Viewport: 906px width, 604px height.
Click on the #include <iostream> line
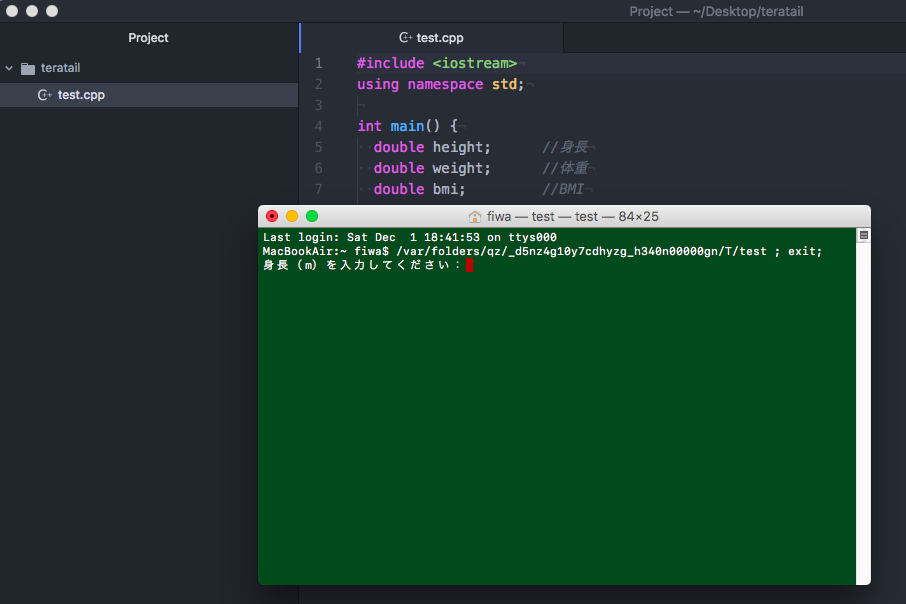(x=437, y=63)
